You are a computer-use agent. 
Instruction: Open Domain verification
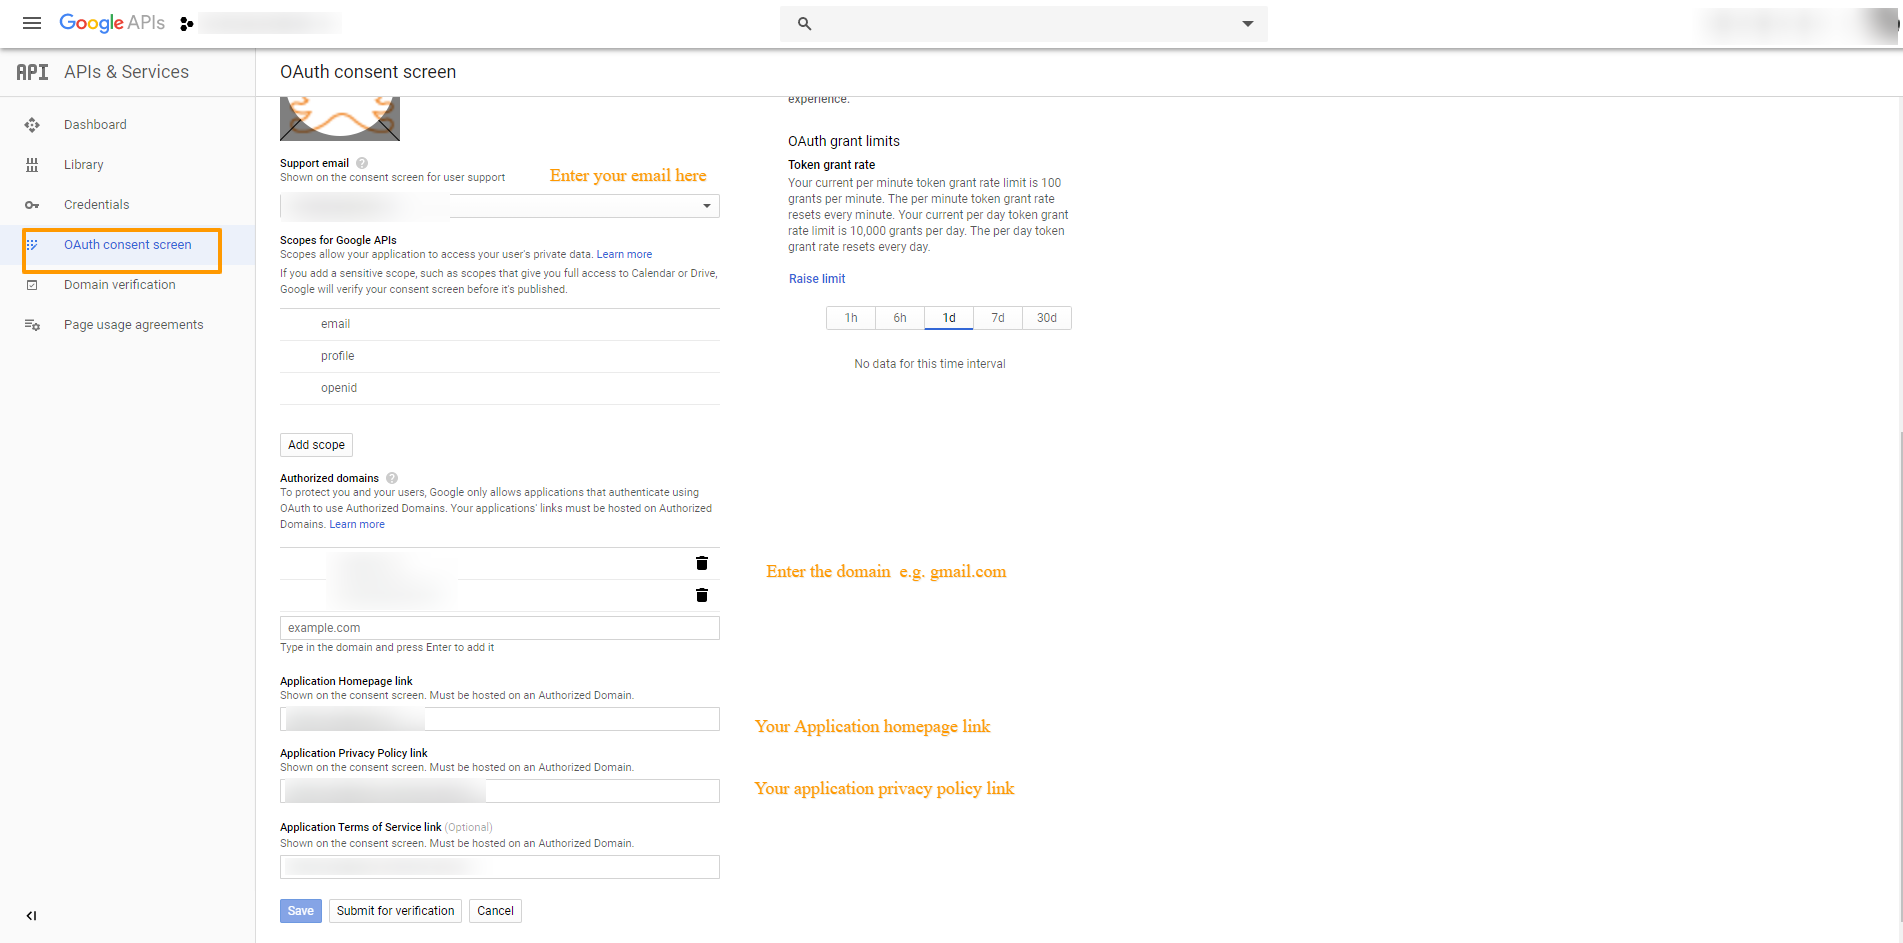pos(120,285)
